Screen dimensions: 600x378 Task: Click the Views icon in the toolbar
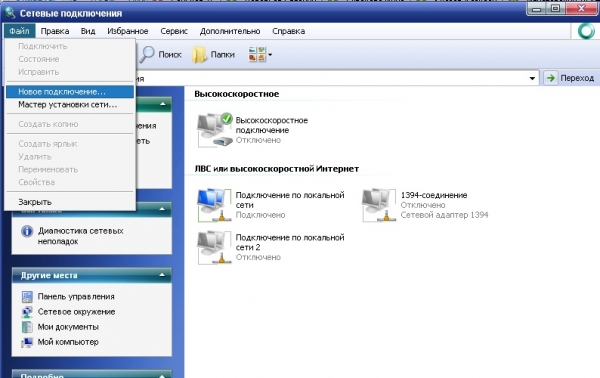pos(257,54)
